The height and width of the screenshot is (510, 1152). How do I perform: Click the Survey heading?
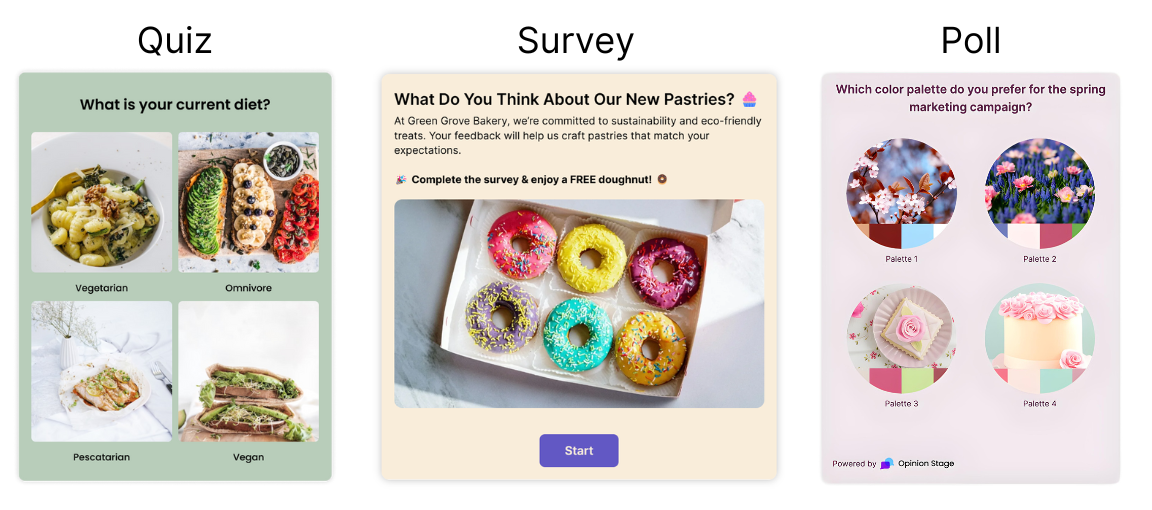[x=575, y=41]
